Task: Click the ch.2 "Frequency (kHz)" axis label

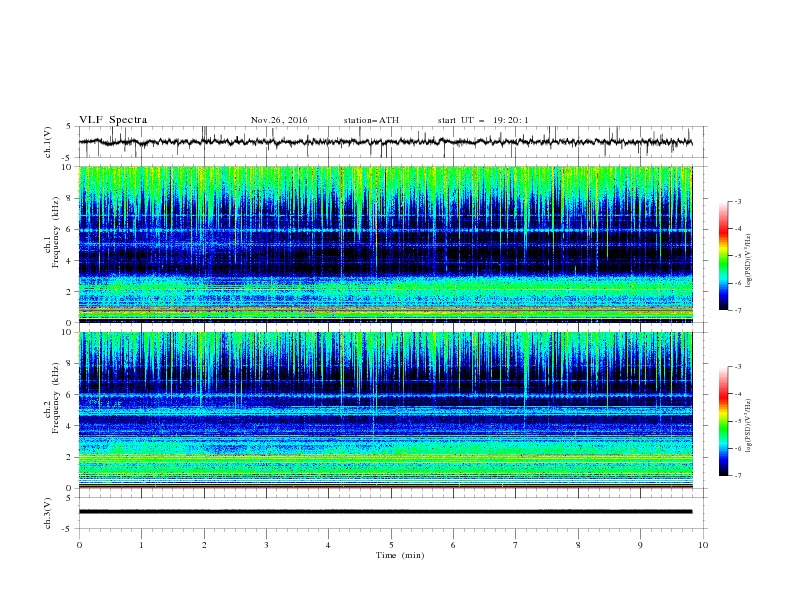Action: point(56,397)
